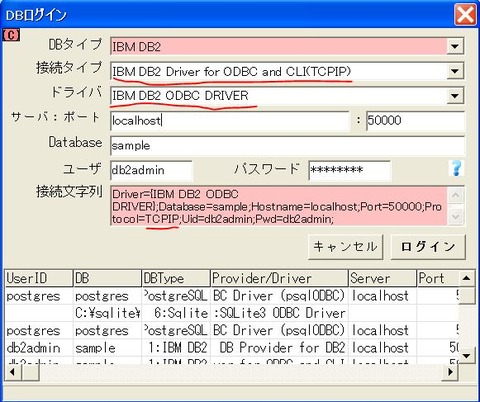Sort by the DB column header
This screenshot has width=480, height=402.
(107, 278)
